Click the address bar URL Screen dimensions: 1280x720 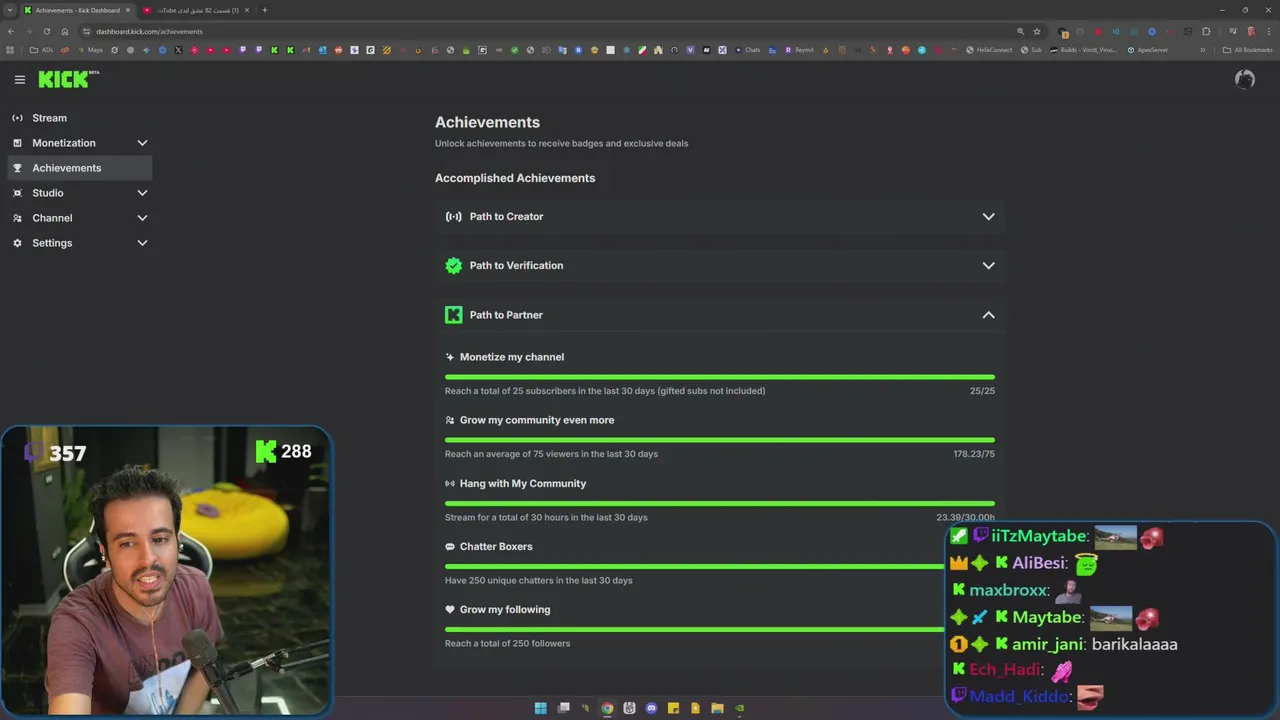pyautogui.click(x=149, y=32)
